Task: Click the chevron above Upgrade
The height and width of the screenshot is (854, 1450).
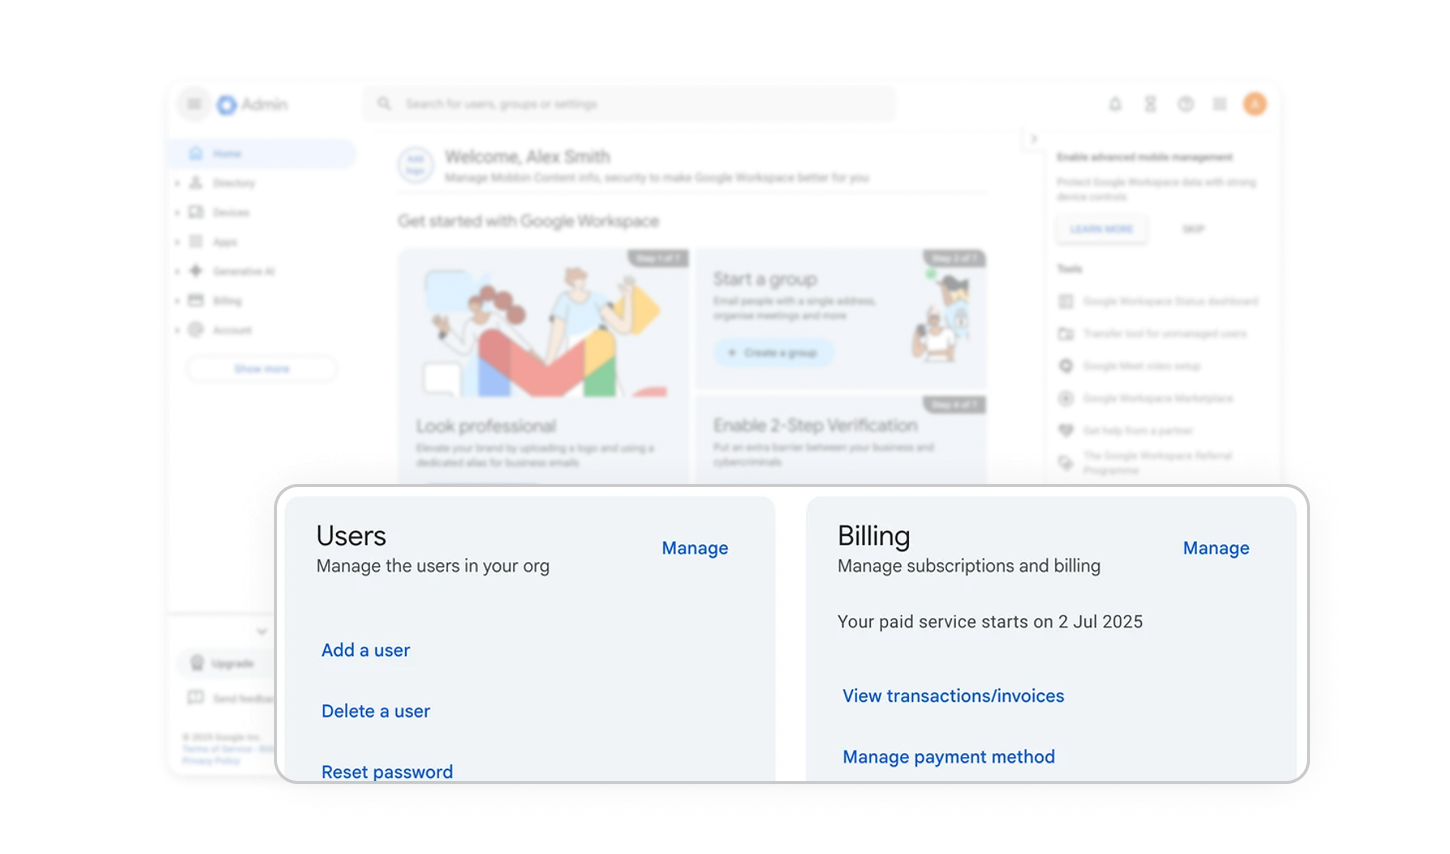Action: point(262,631)
